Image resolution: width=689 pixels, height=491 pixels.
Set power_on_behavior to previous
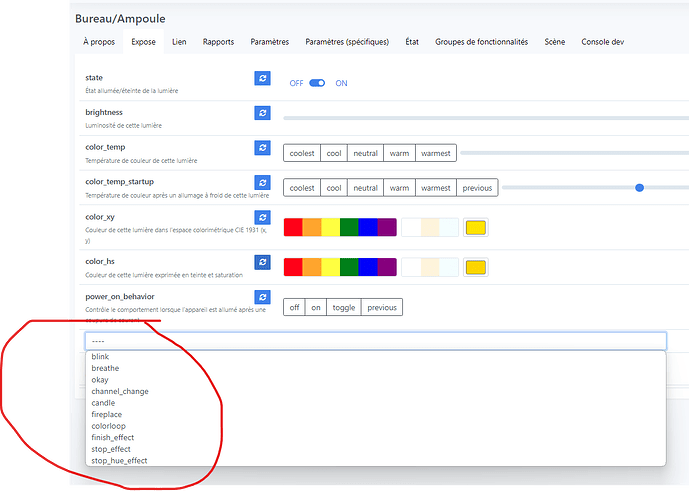point(382,307)
